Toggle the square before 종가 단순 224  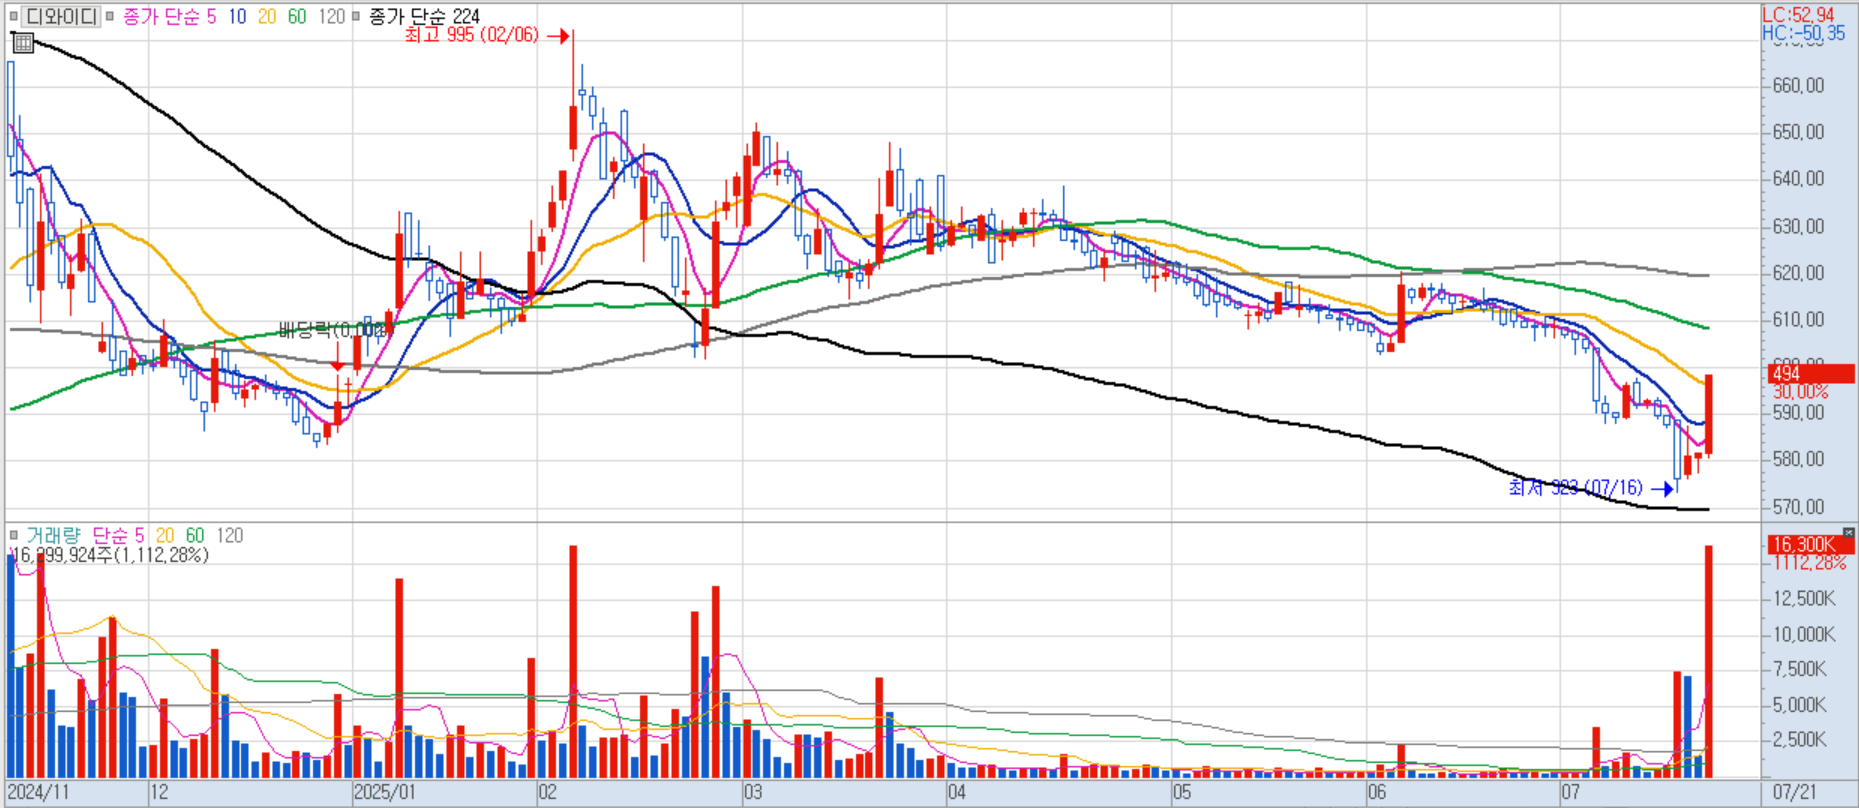pos(356,16)
